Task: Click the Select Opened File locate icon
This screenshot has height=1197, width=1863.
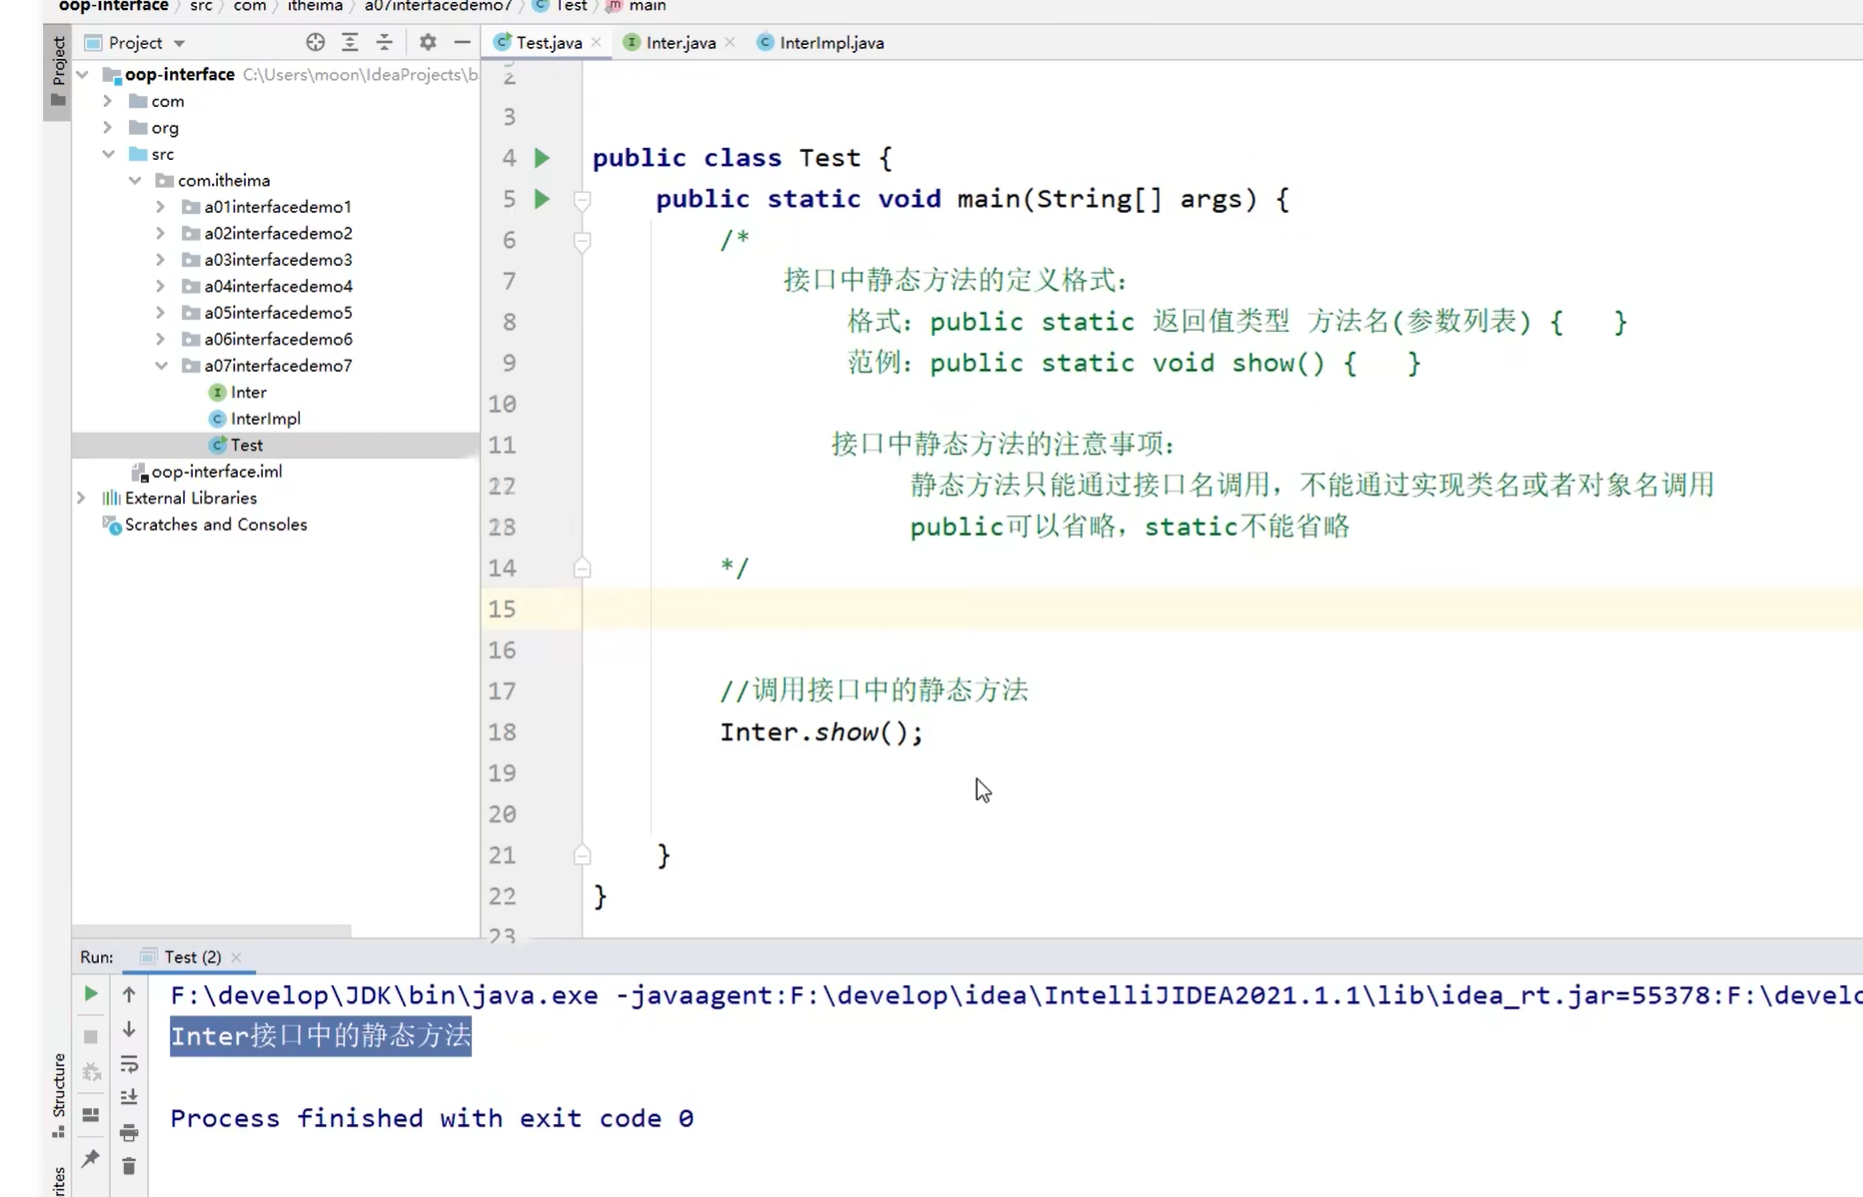Action: (x=315, y=42)
